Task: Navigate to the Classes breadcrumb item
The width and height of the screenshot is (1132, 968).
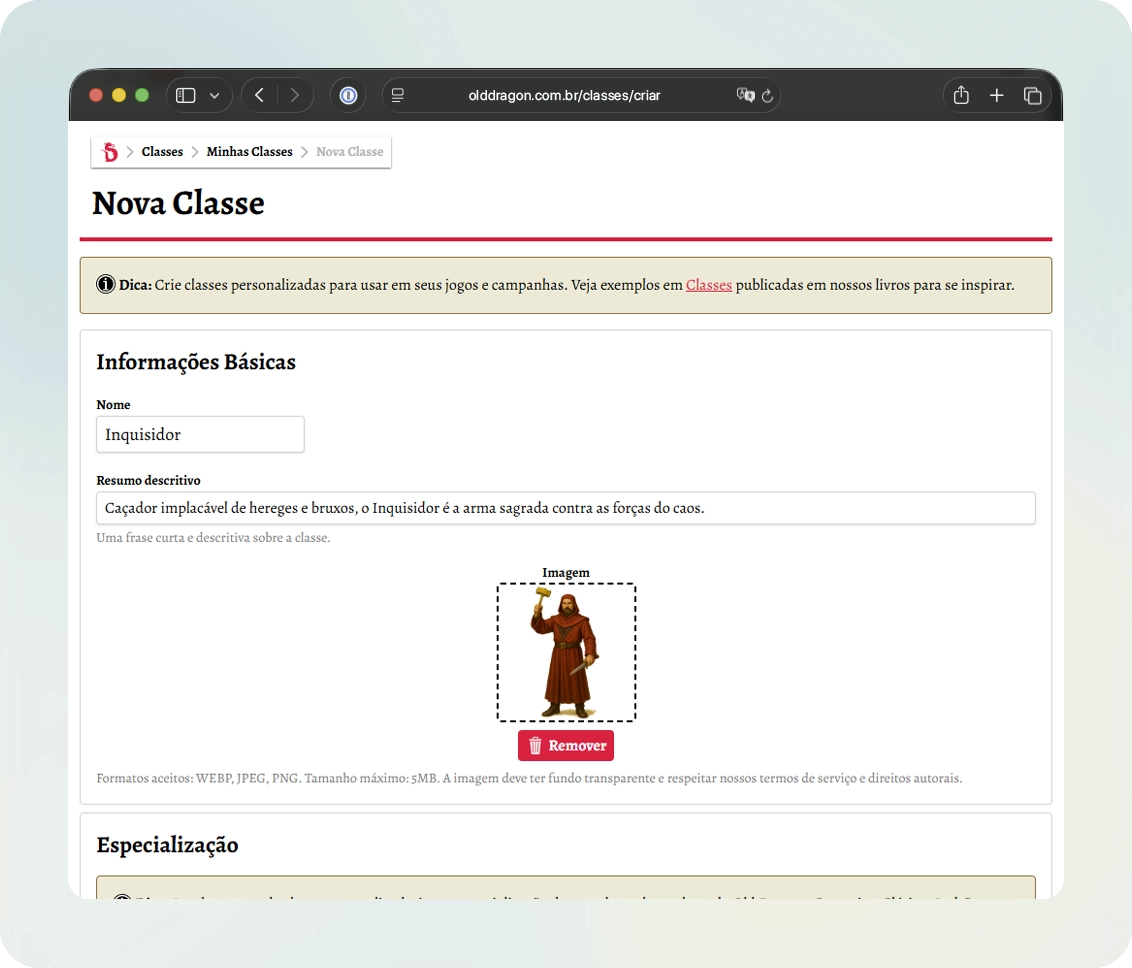Action: click(162, 152)
